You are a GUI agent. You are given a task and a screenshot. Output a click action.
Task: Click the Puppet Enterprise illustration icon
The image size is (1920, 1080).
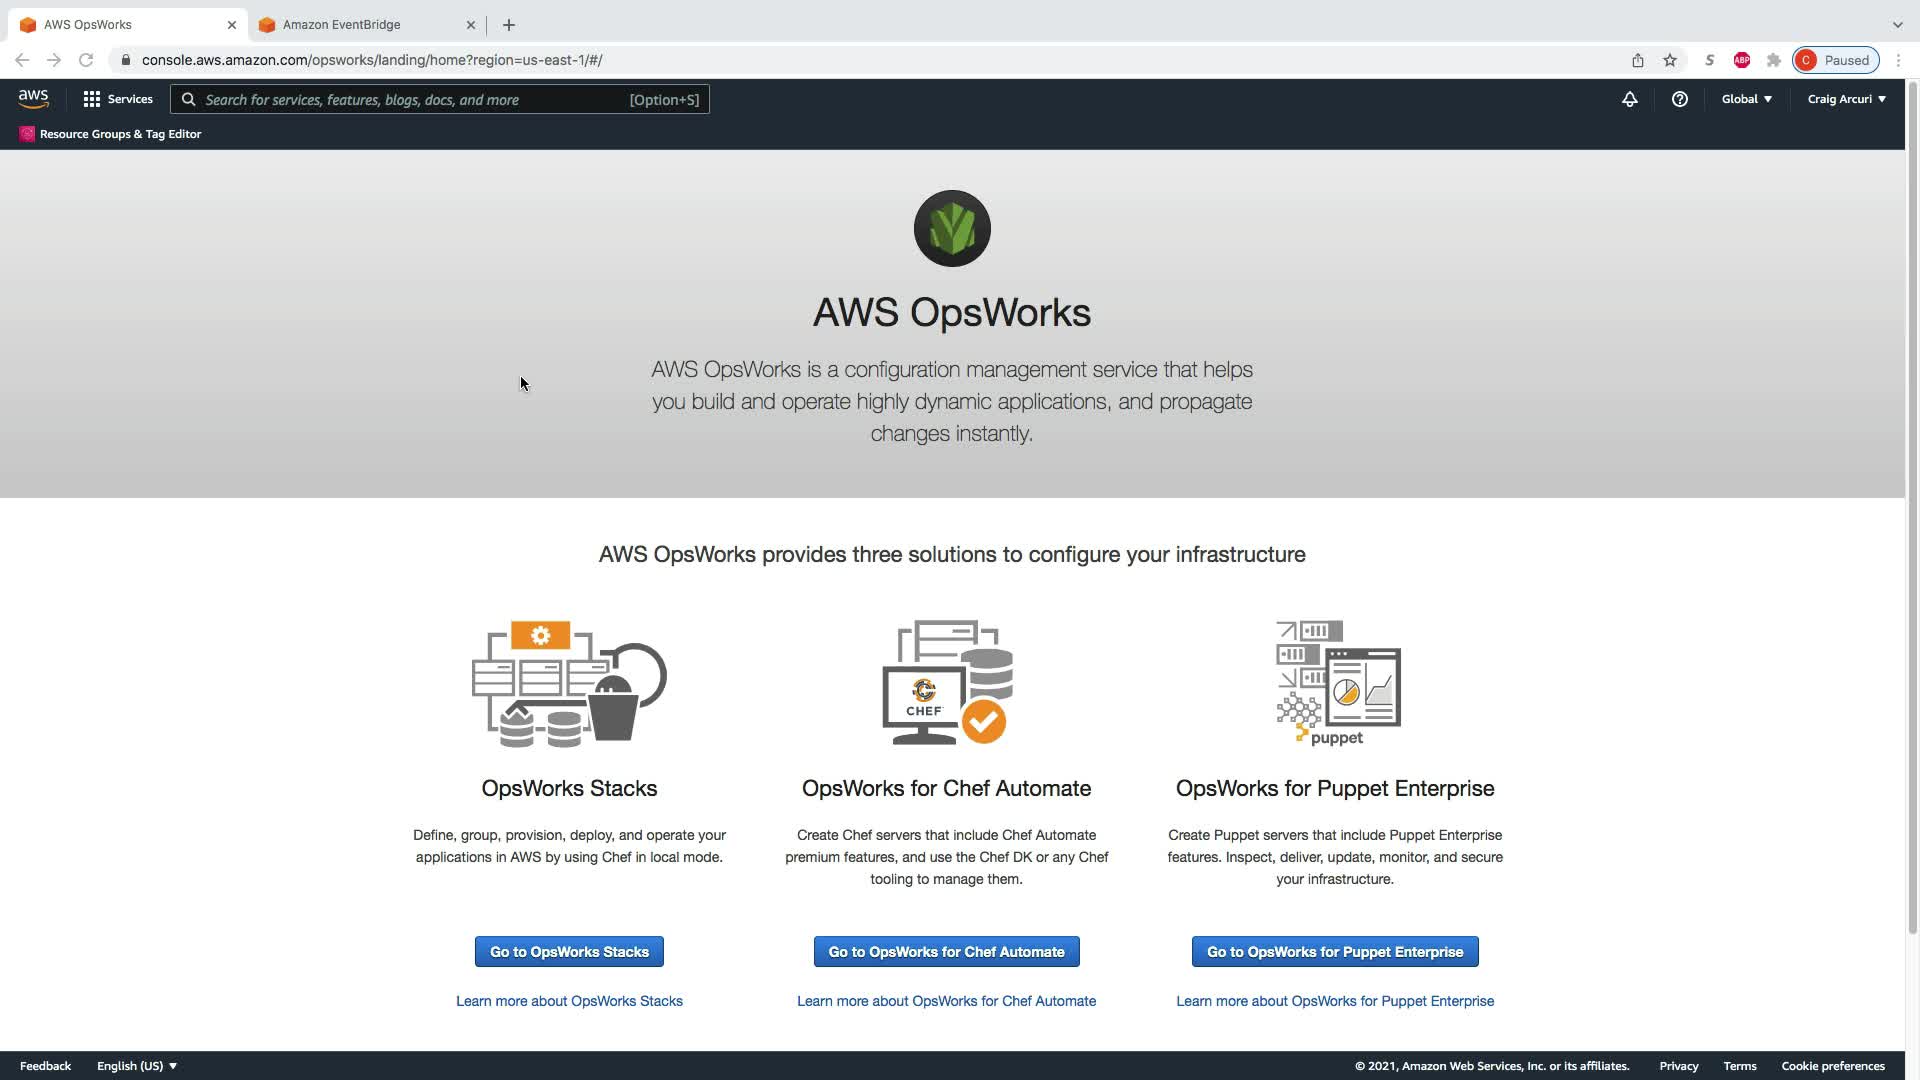pos(1337,683)
